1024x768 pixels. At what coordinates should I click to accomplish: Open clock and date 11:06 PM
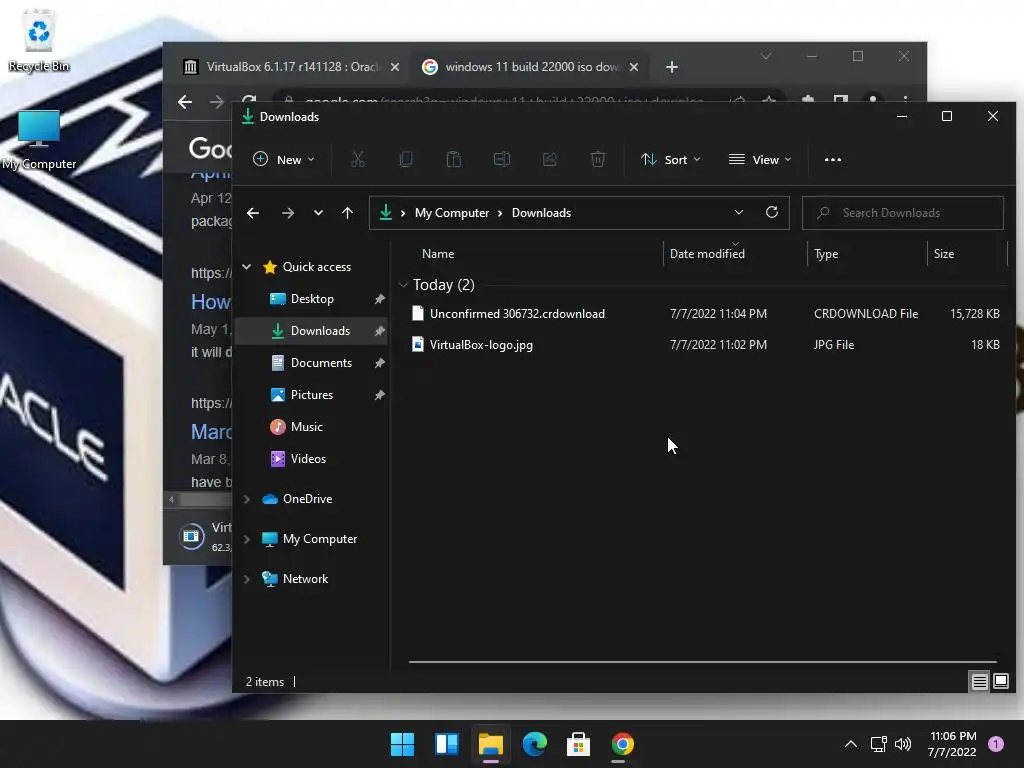[952, 744]
